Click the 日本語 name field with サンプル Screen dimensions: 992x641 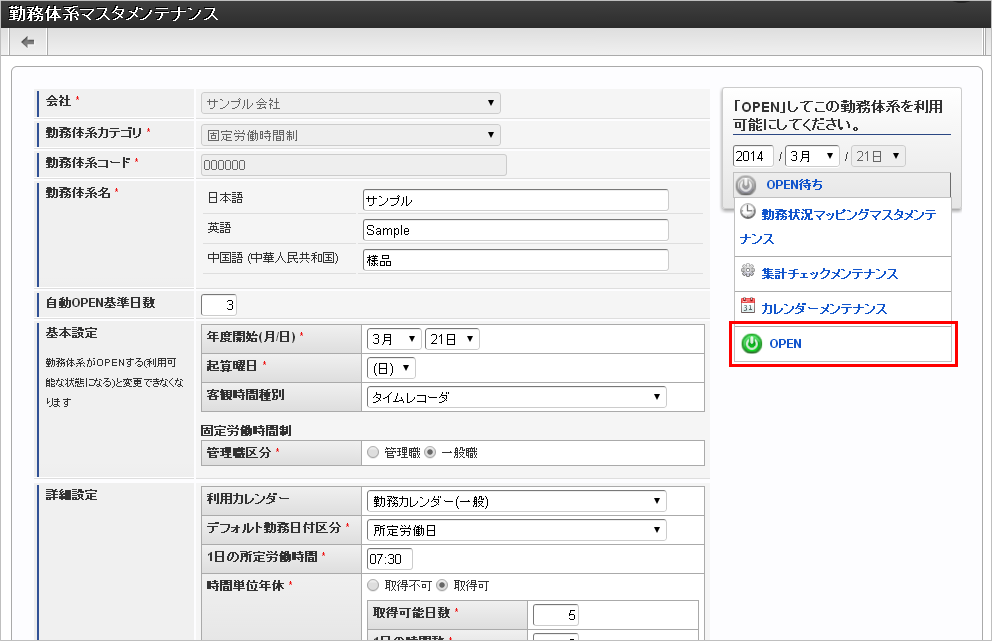click(516, 200)
